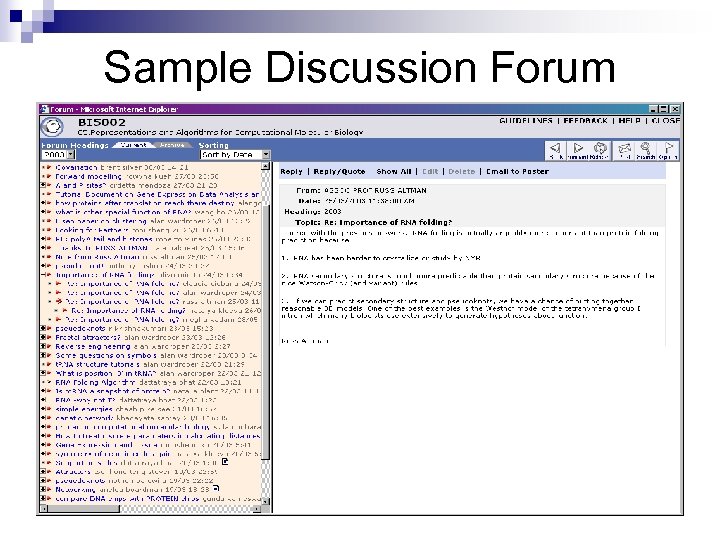The width and height of the screenshot is (720, 540).
Task: Click Email to Poster
Action: point(518,171)
